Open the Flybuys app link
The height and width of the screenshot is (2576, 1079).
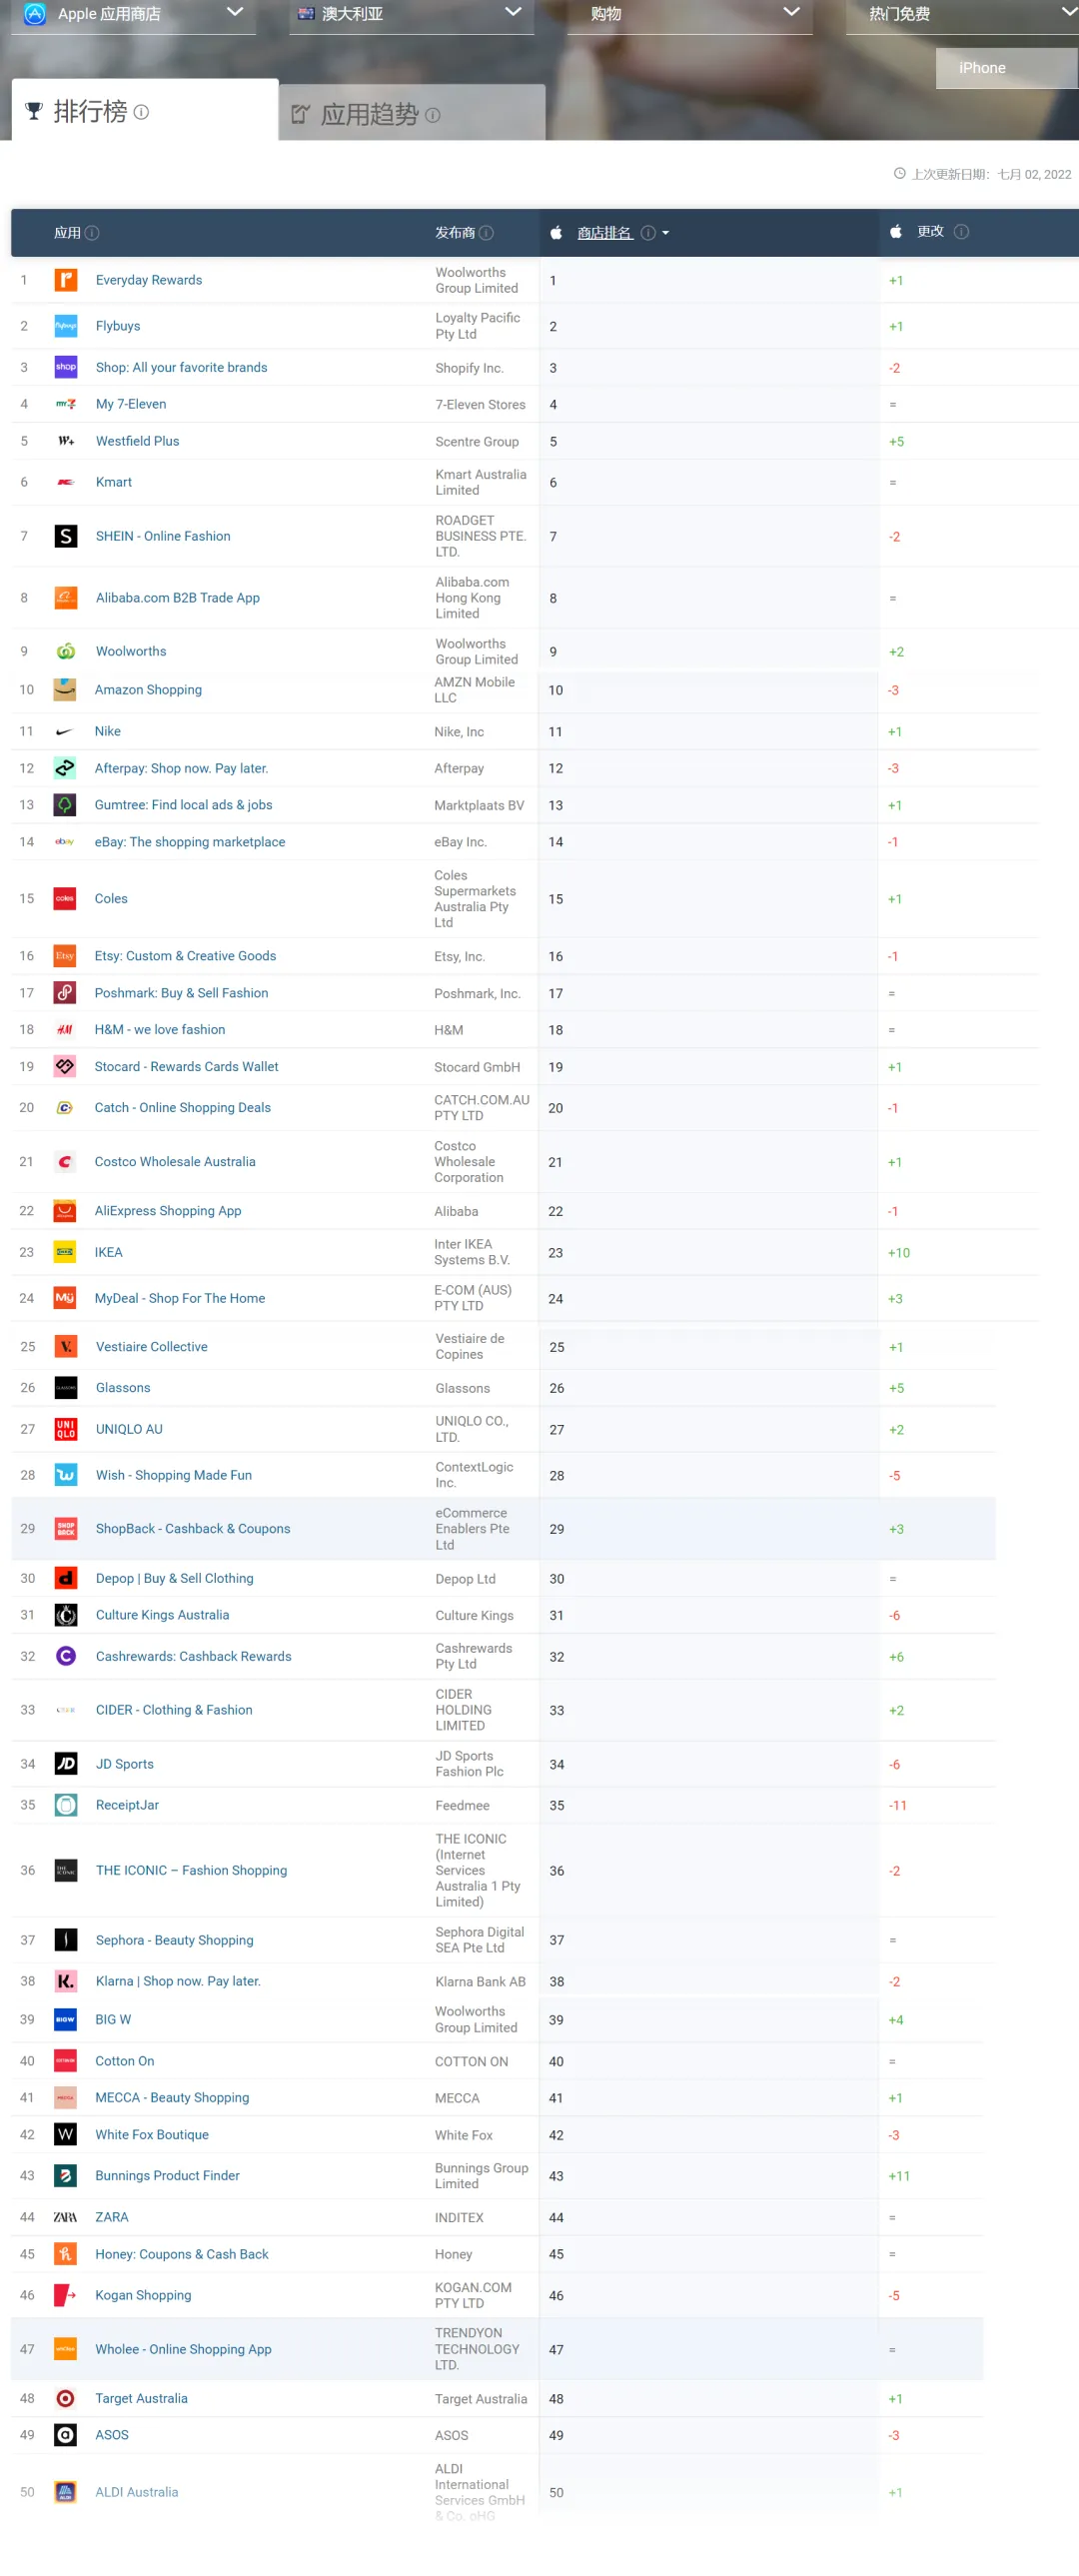(118, 326)
